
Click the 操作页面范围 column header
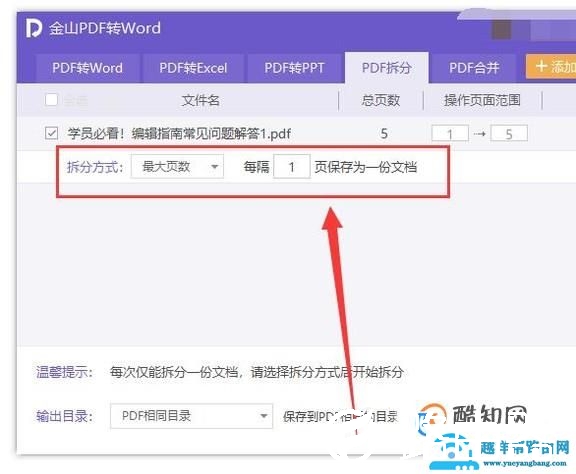(x=482, y=100)
